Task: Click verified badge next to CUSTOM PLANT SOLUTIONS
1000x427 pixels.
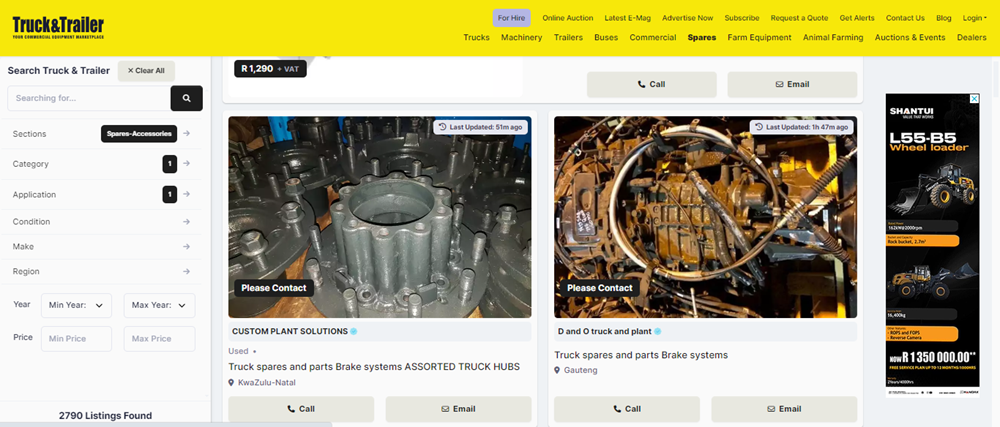Action: coord(354,331)
